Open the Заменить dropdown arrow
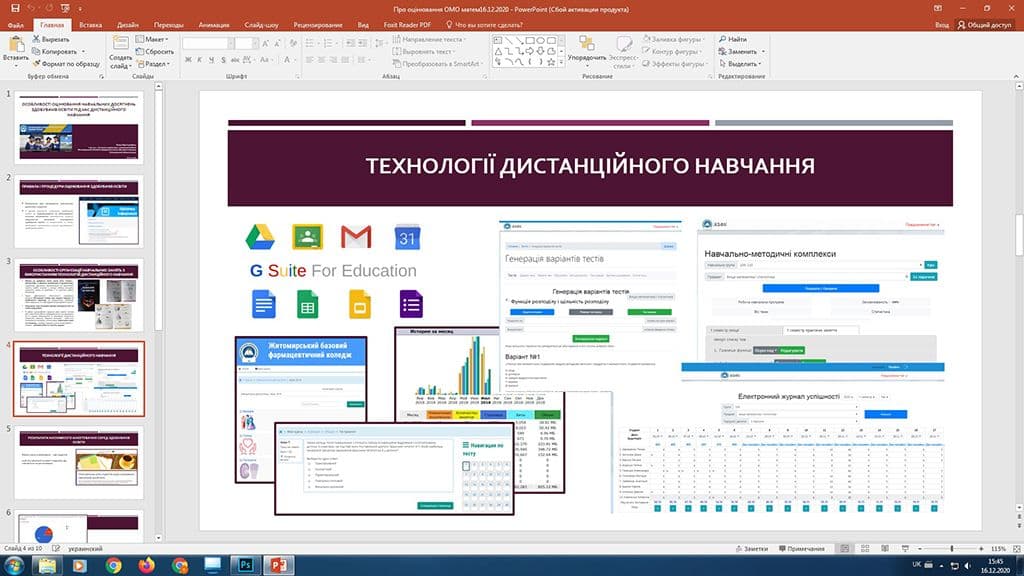1024x576 pixels. (763, 52)
